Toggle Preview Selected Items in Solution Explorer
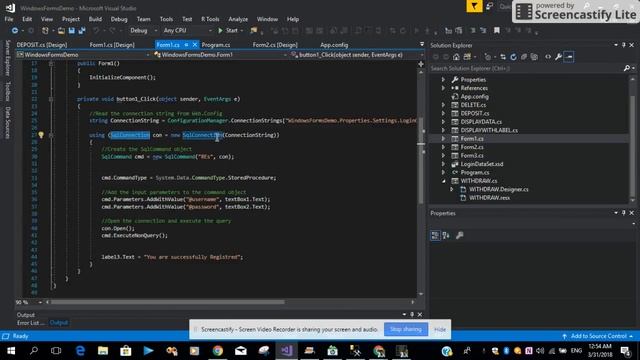 tap(569, 57)
